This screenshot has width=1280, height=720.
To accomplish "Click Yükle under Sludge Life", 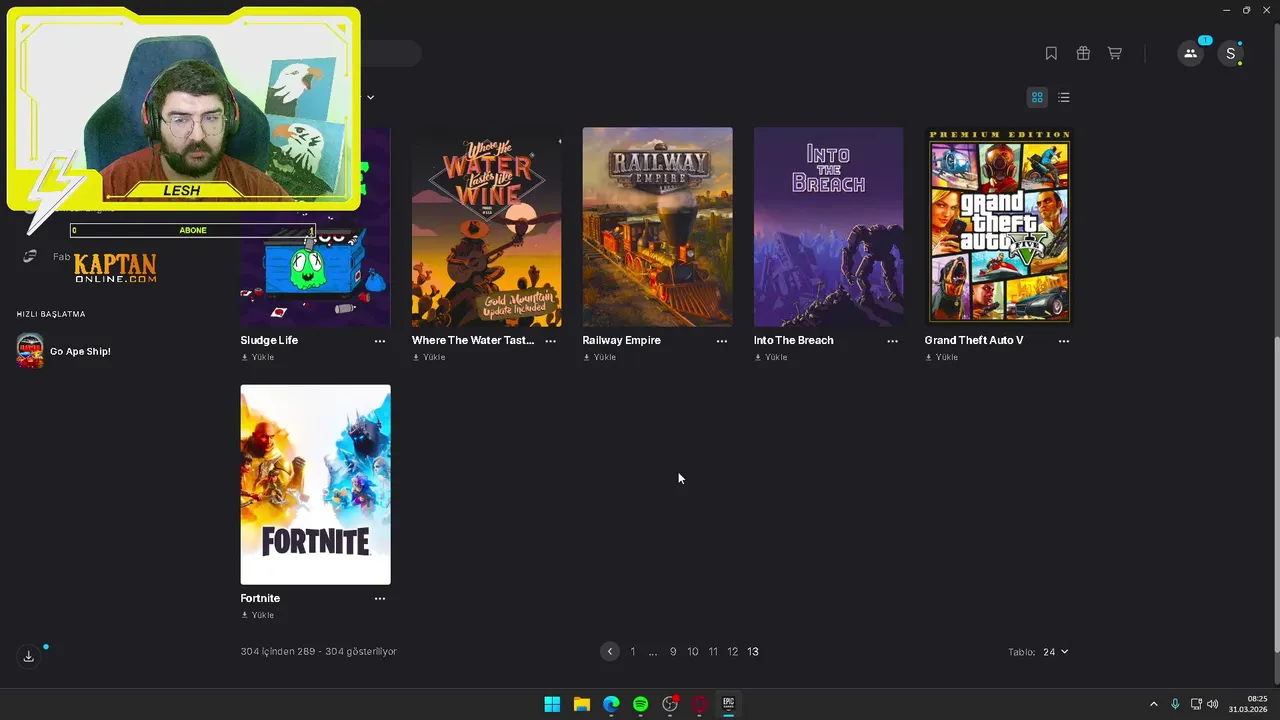I will click(x=258, y=357).
